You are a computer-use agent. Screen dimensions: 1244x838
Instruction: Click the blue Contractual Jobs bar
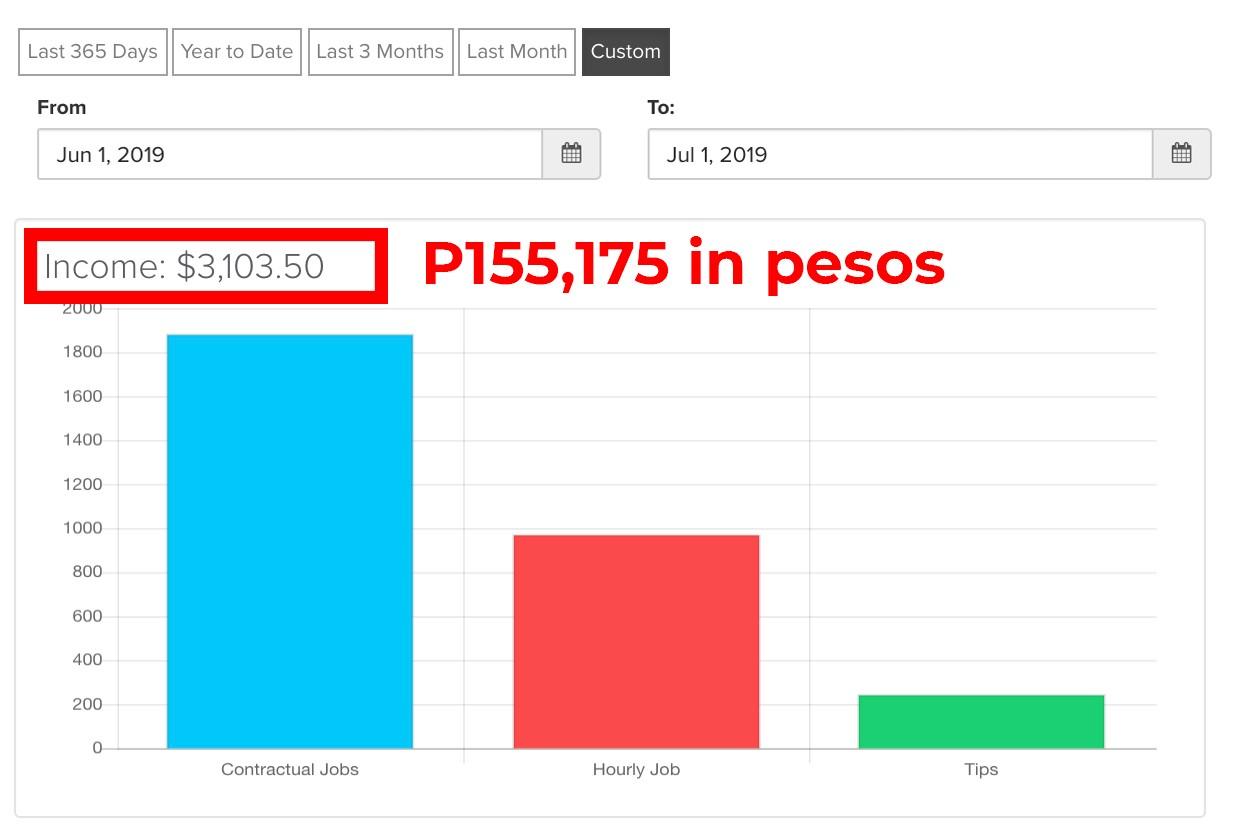pos(290,541)
